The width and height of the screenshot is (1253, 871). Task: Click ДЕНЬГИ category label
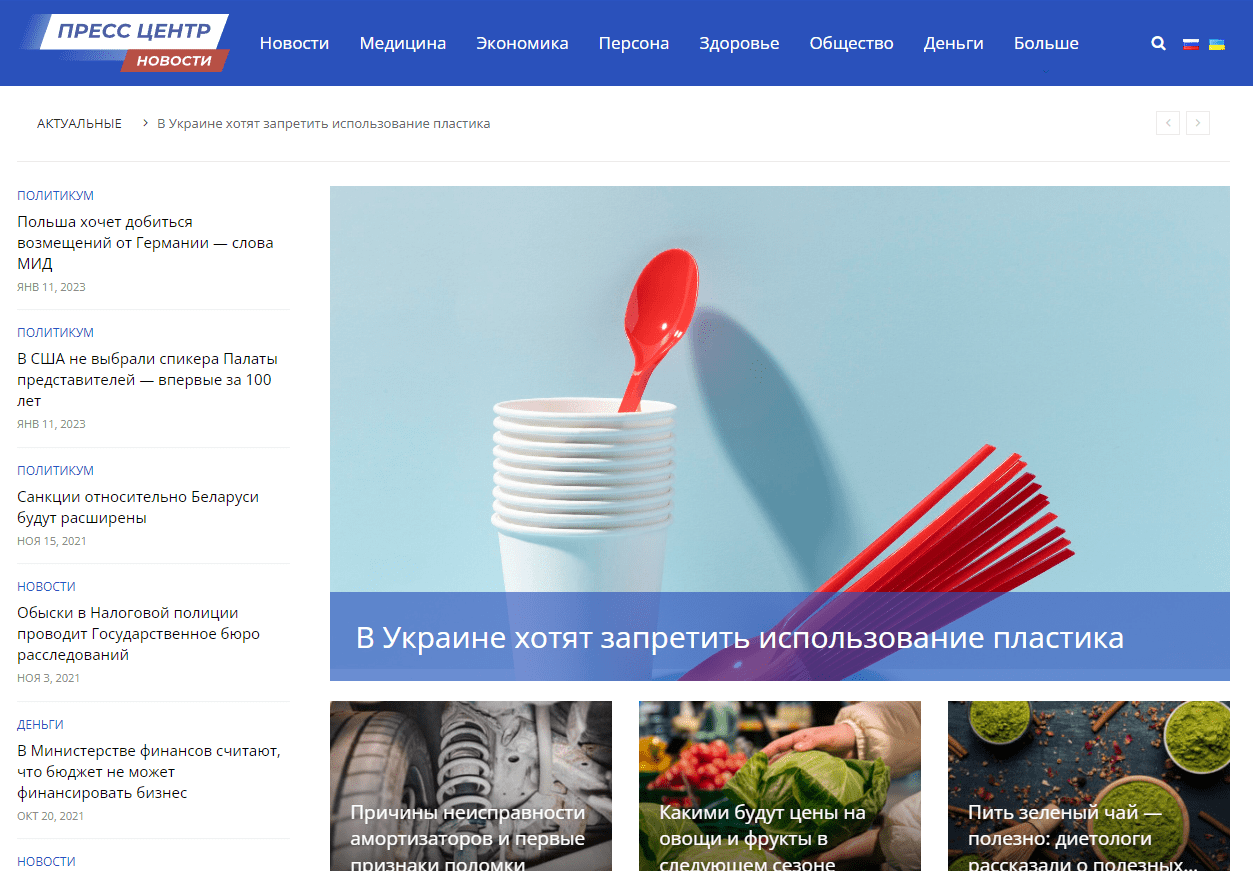(40, 725)
